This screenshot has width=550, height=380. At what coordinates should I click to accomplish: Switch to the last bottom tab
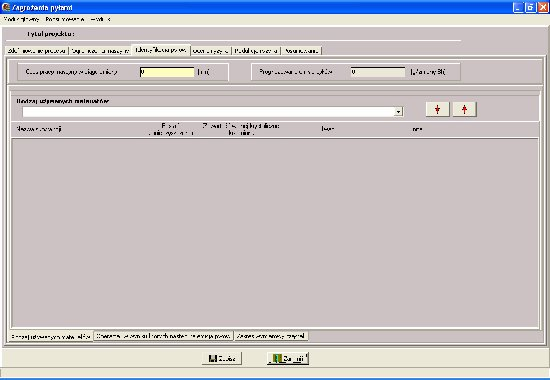271,336
